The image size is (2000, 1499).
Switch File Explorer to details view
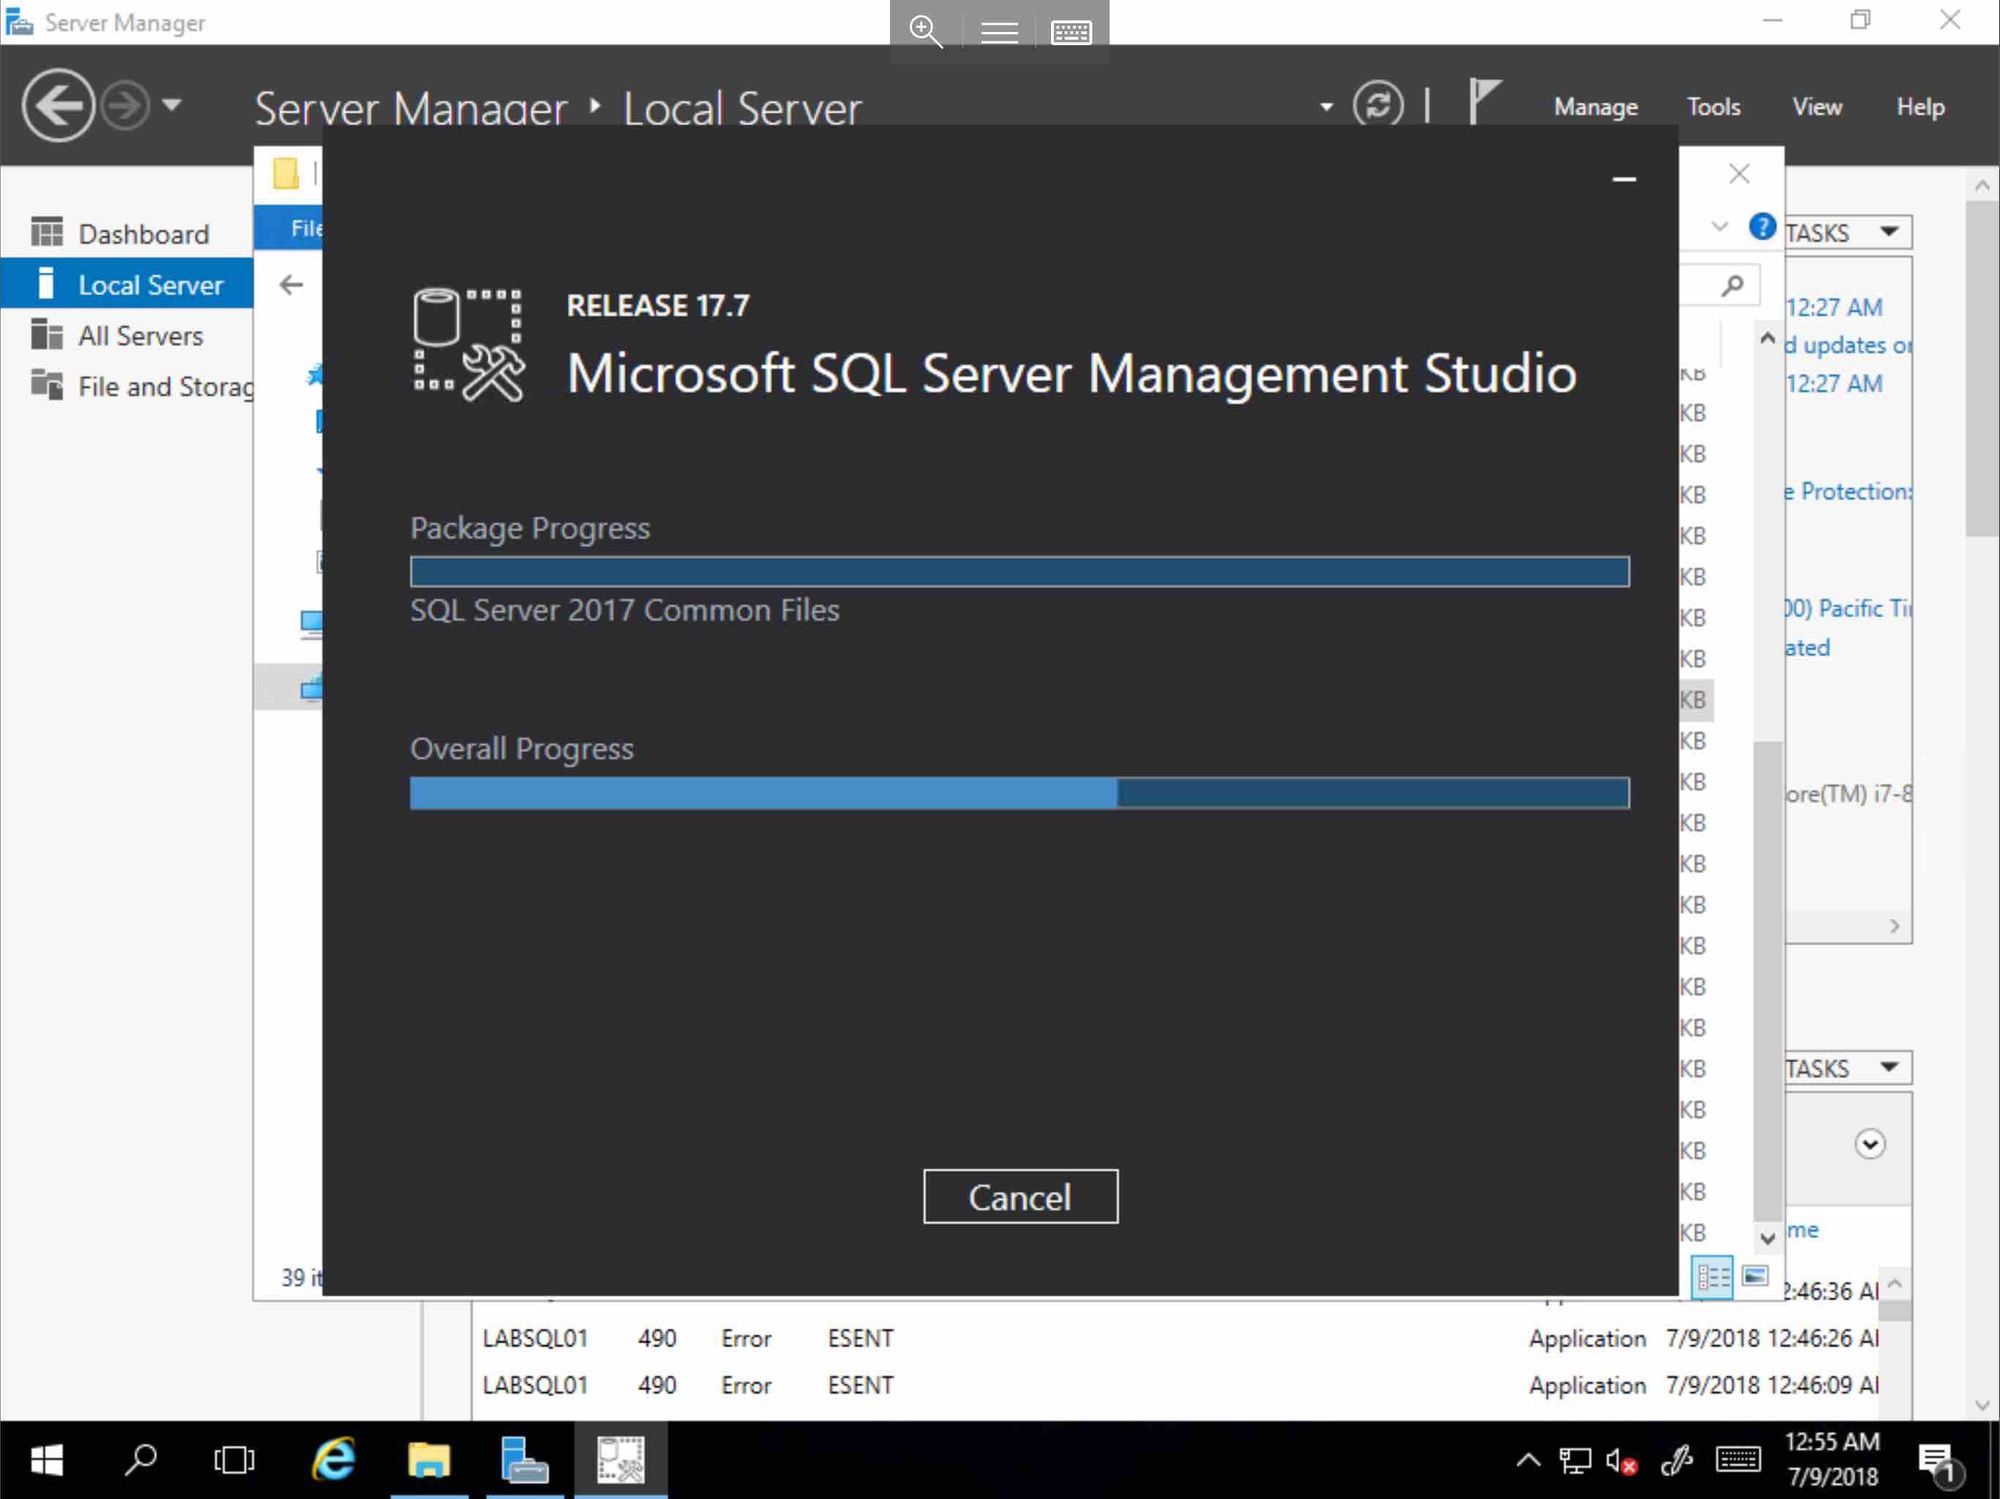(x=1712, y=1277)
